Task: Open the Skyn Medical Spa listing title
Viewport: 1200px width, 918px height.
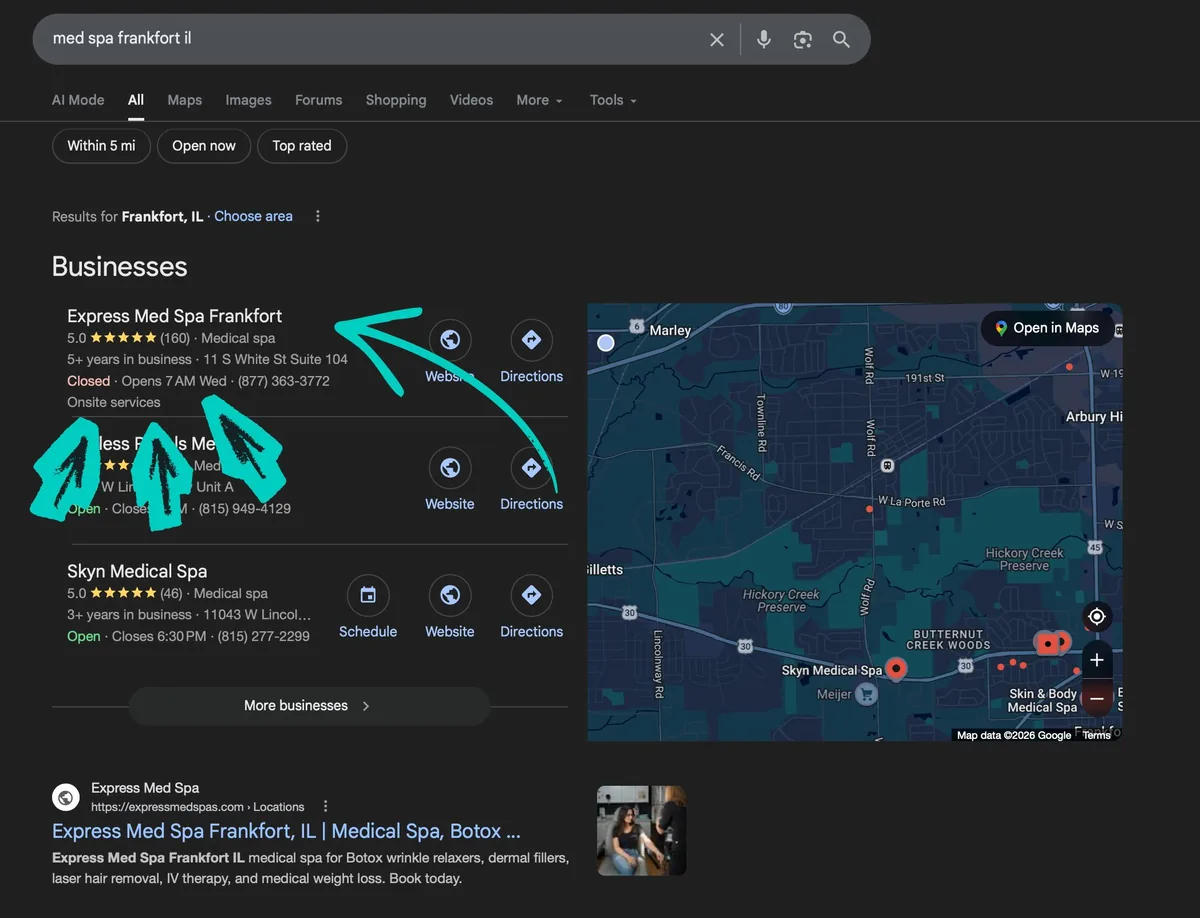Action: 137,571
